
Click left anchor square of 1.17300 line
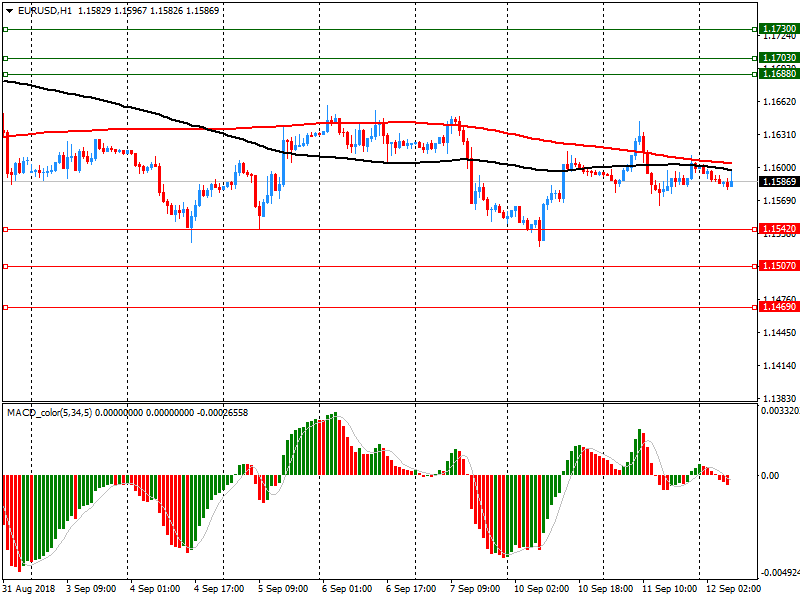[5, 30]
